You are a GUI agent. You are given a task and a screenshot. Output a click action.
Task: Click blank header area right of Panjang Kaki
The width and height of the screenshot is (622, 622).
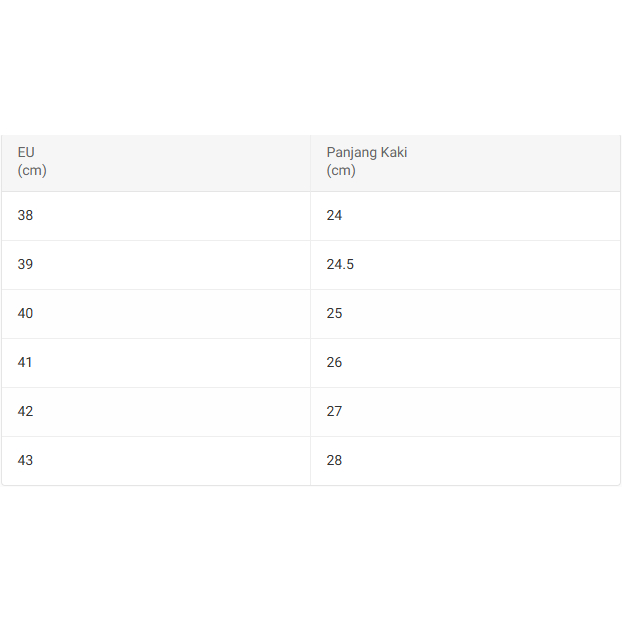pyautogui.click(x=510, y=162)
